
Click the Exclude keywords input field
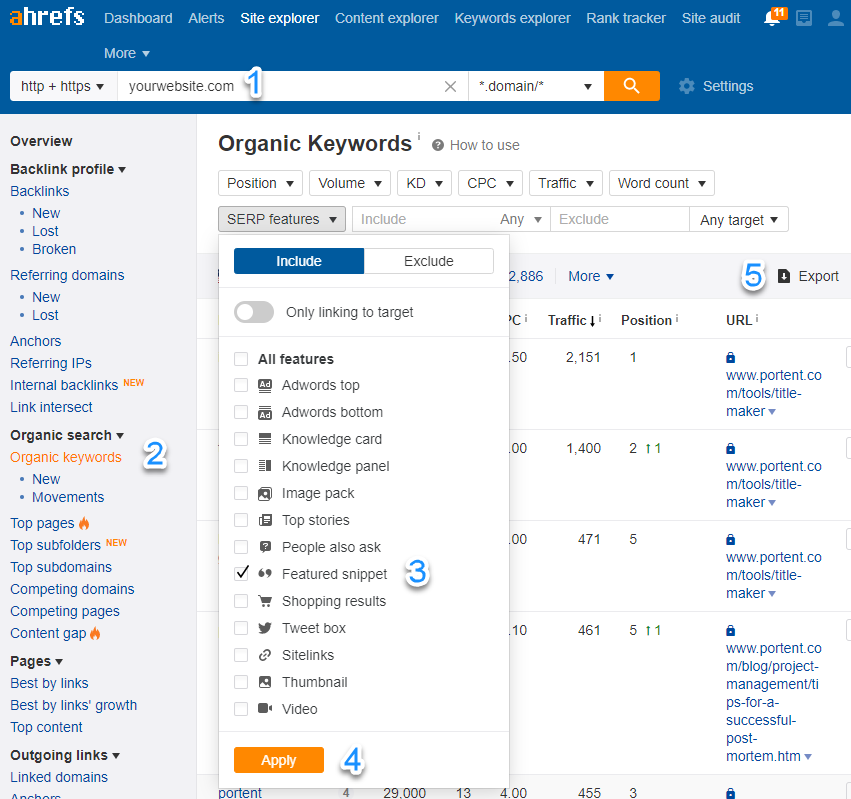point(620,219)
